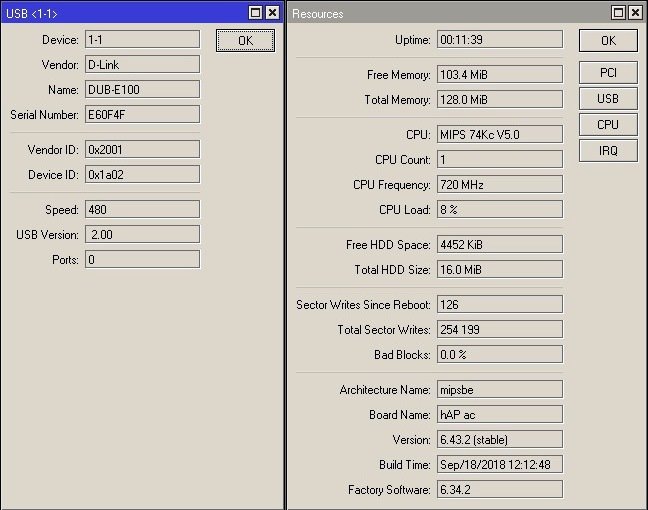This screenshot has width=648, height=510.
Task: Click the Name field showing DUB-E100
Action: [x=141, y=90]
